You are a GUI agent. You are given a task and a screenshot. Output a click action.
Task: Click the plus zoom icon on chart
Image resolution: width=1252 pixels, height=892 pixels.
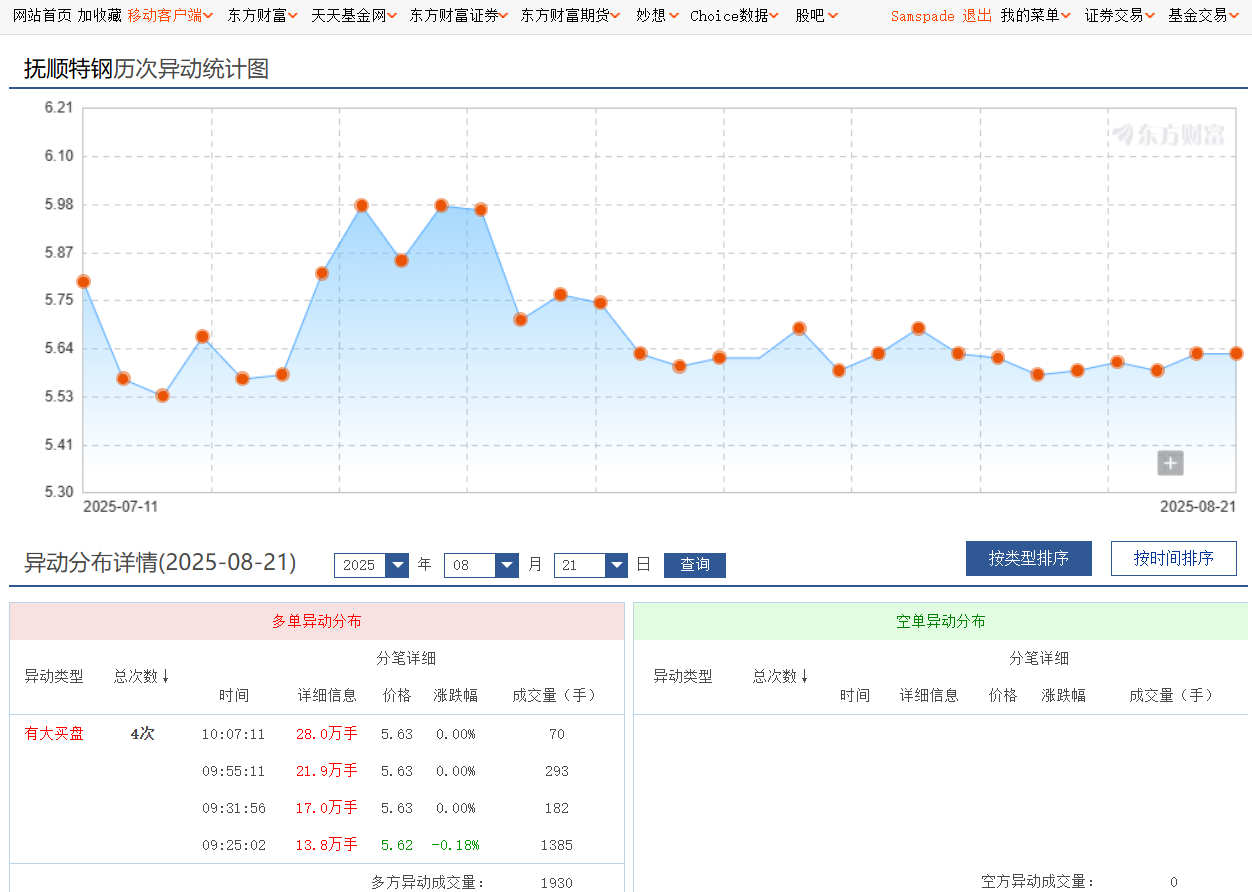(x=1171, y=463)
